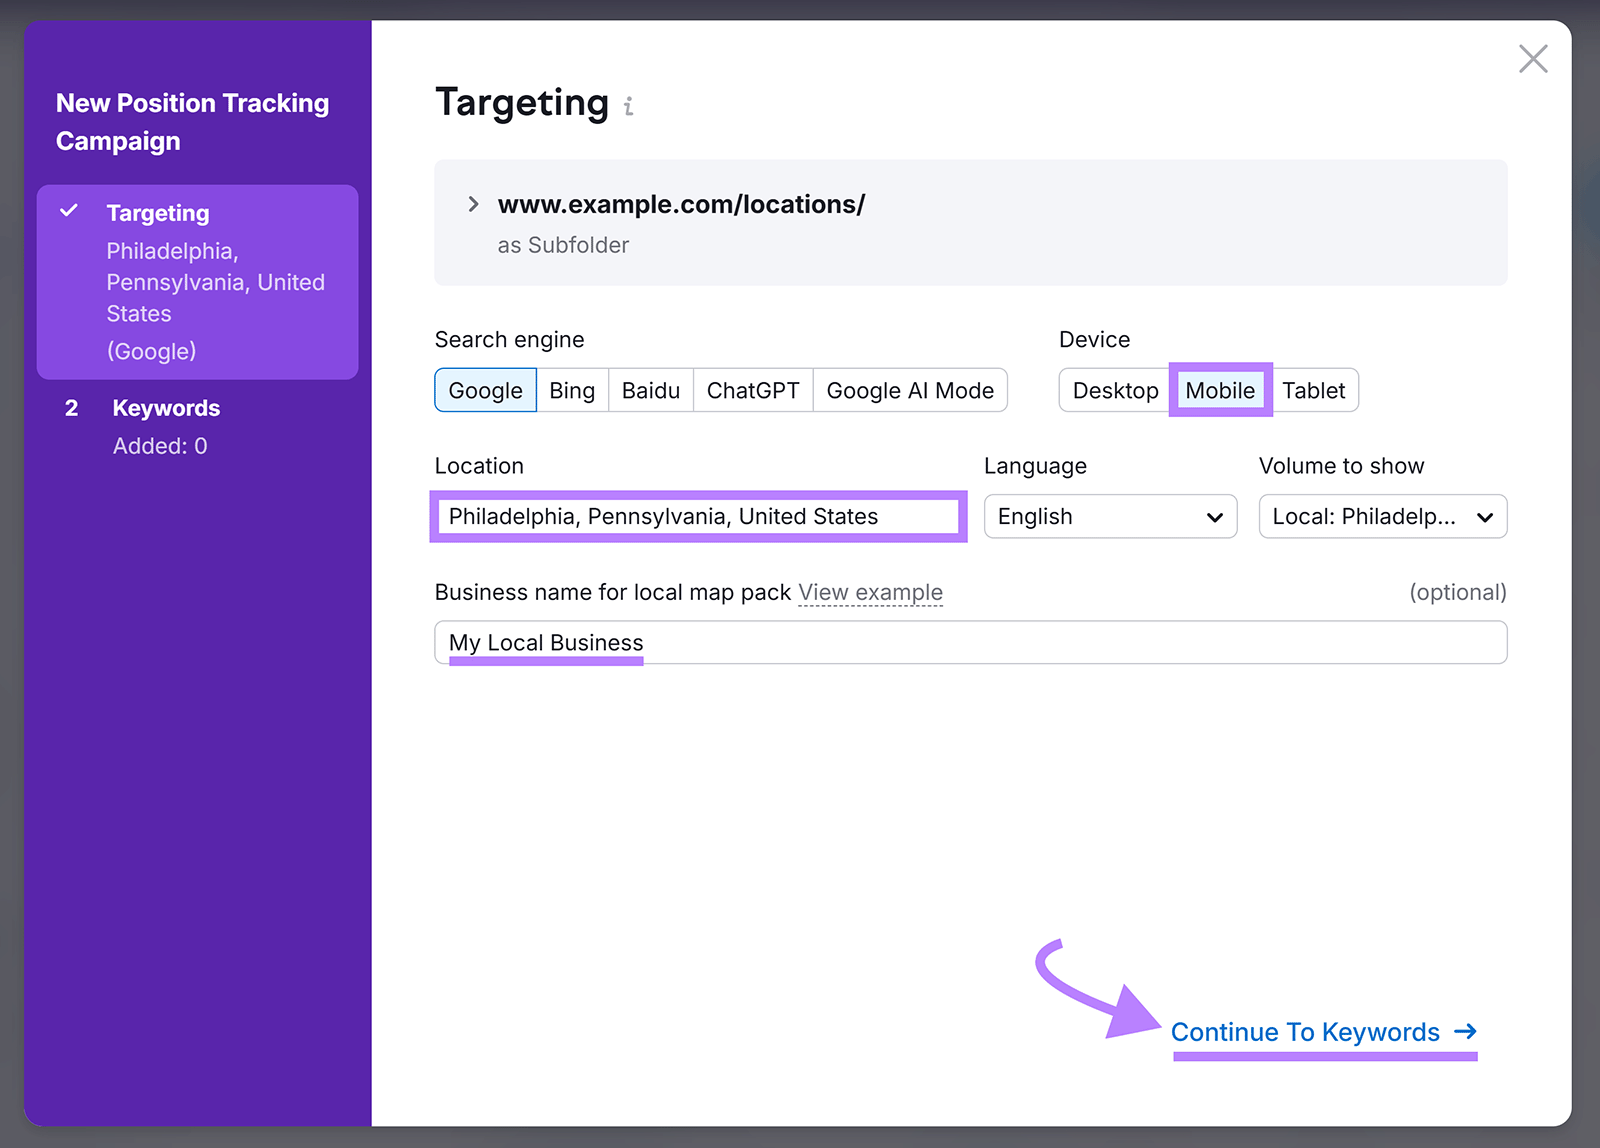Click Continue To Keywords

1306,1032
